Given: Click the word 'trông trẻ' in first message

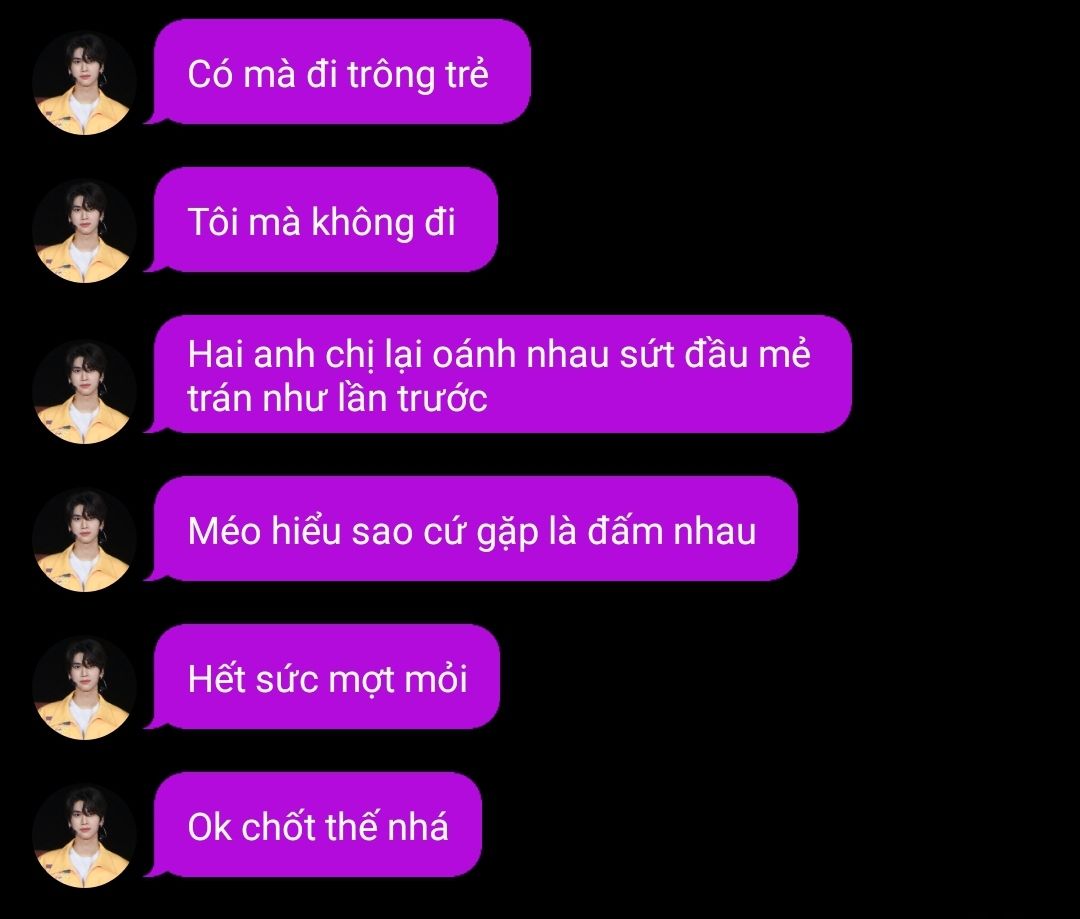Looking at the screenshot, I should [418, 76].
